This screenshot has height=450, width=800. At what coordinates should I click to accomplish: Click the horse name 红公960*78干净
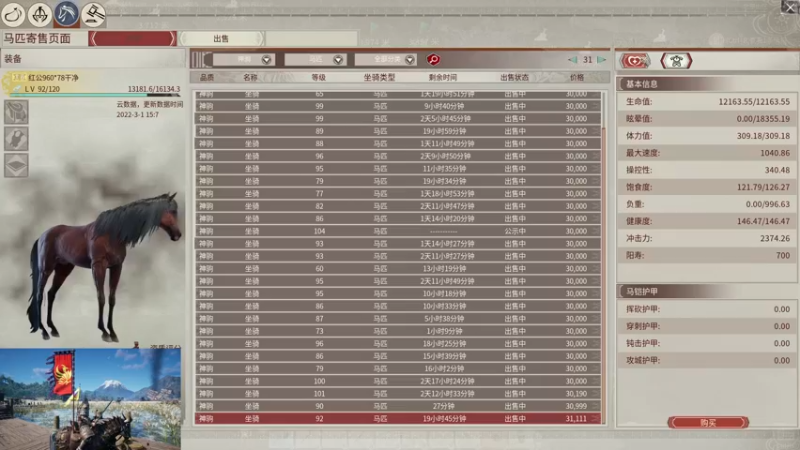(53, 78)
